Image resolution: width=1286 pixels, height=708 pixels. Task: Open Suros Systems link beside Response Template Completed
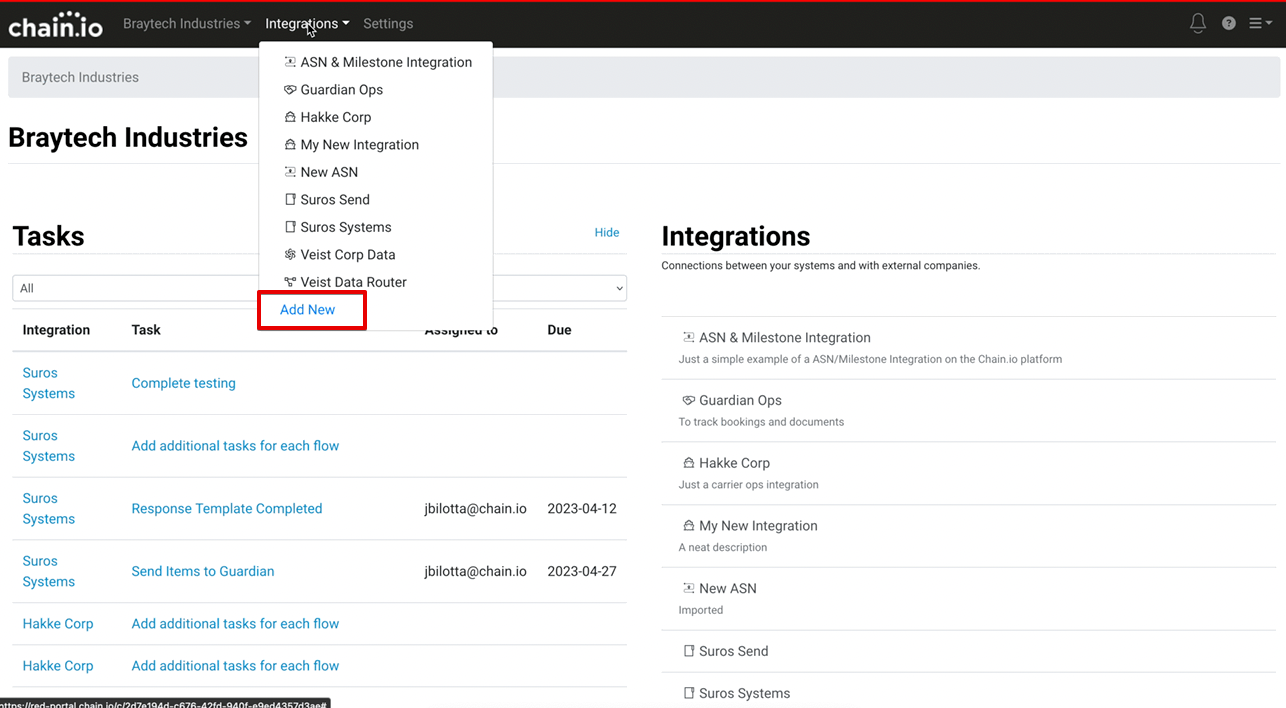coord(49,508)
